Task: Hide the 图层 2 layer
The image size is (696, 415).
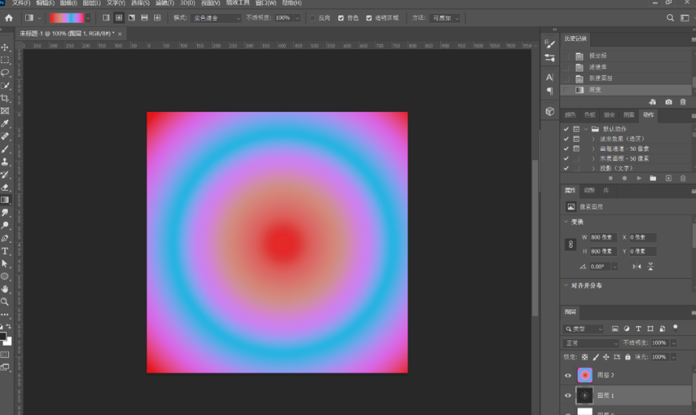Action: coord(568,376)
